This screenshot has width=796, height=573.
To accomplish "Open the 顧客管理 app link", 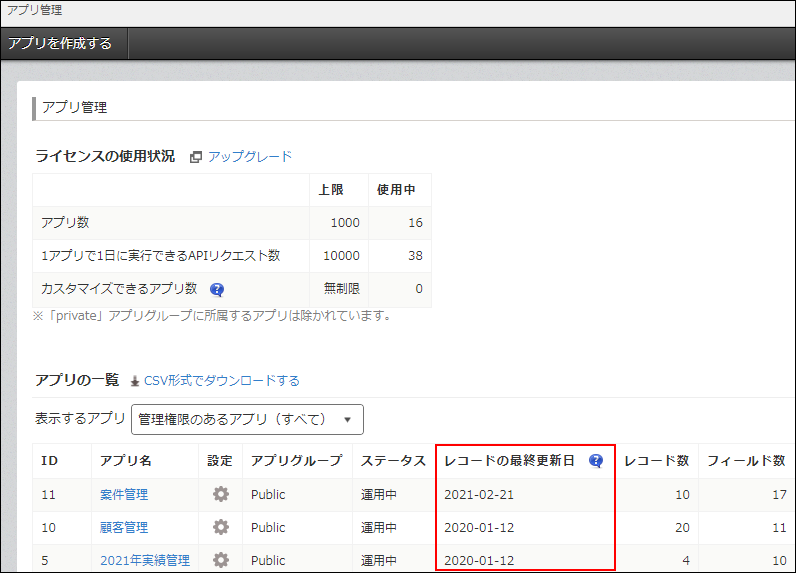I will click(x=124, y=527).
